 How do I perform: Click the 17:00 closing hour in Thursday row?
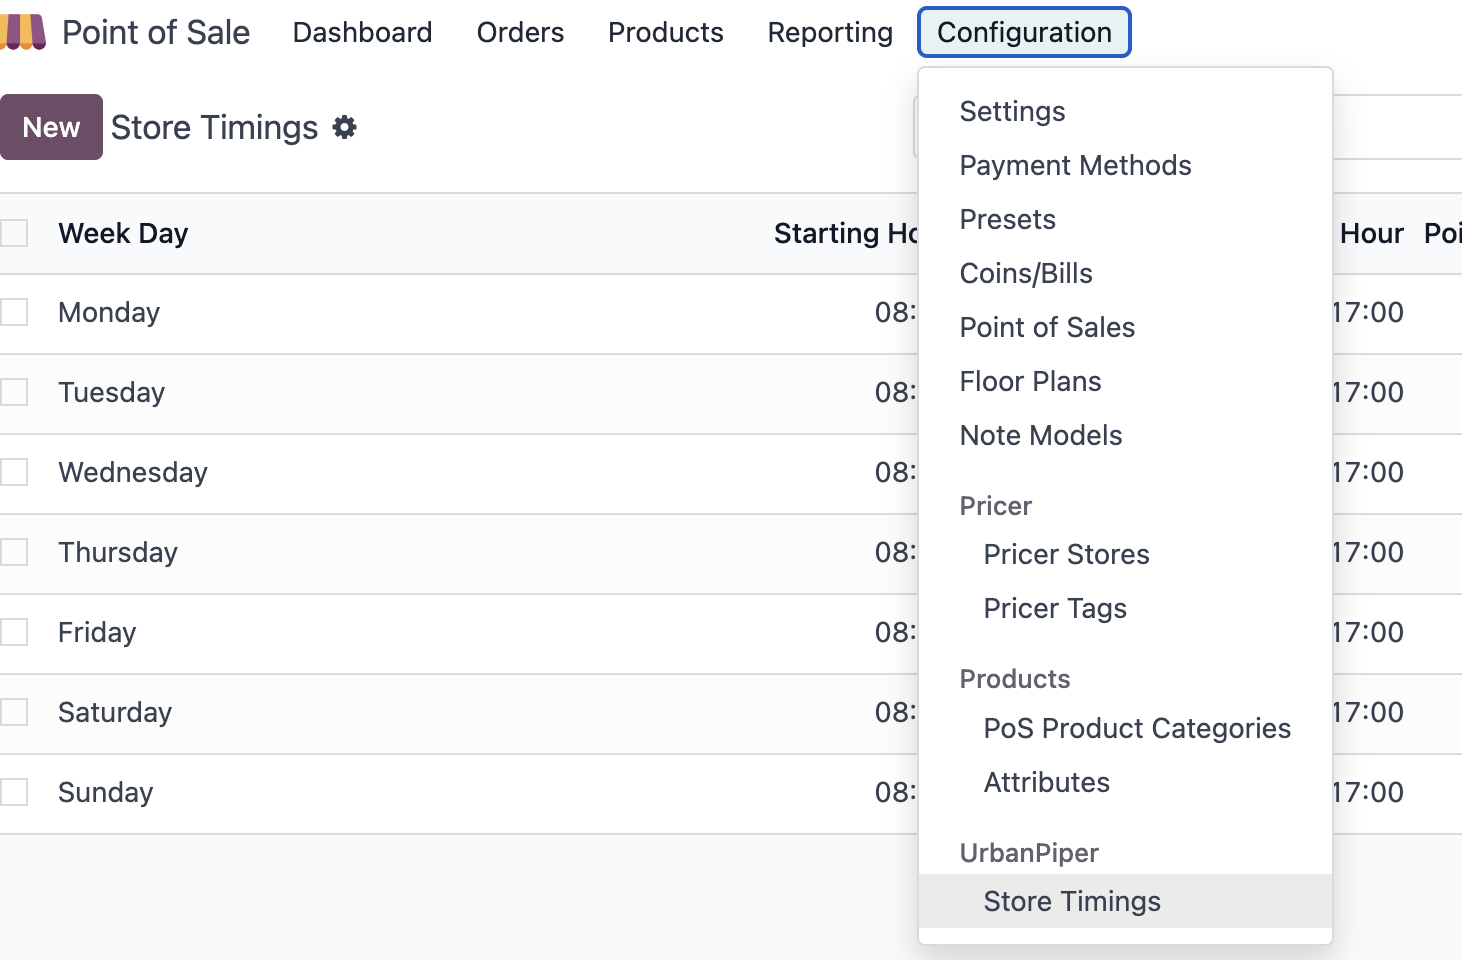(1368, 552)
